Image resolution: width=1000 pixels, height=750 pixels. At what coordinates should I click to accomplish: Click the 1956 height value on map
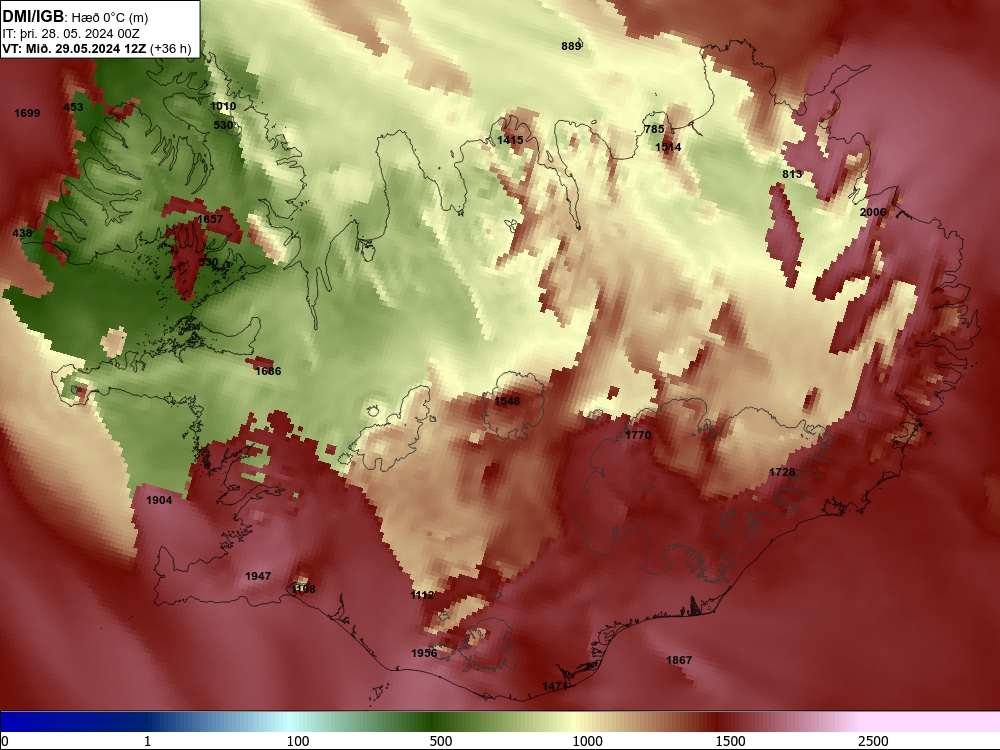(424, 652)
